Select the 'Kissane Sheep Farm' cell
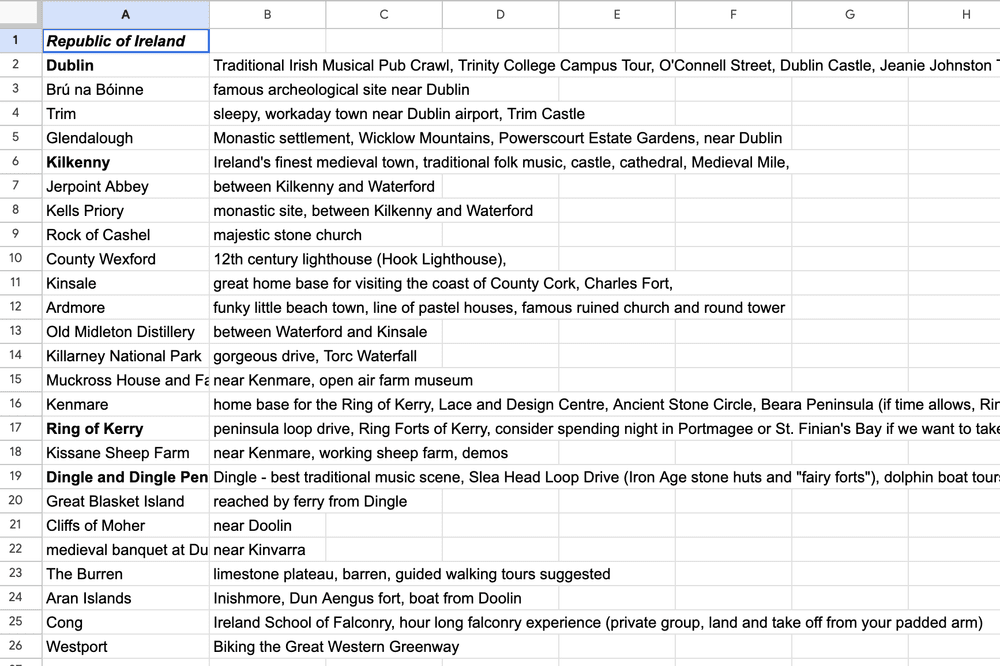Screen dimensions: 1000x666 [x=126, y=453]
